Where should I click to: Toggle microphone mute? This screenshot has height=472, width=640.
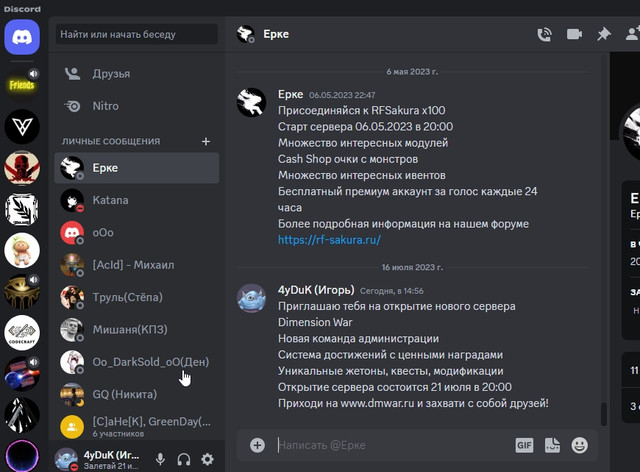coord(160,459)
